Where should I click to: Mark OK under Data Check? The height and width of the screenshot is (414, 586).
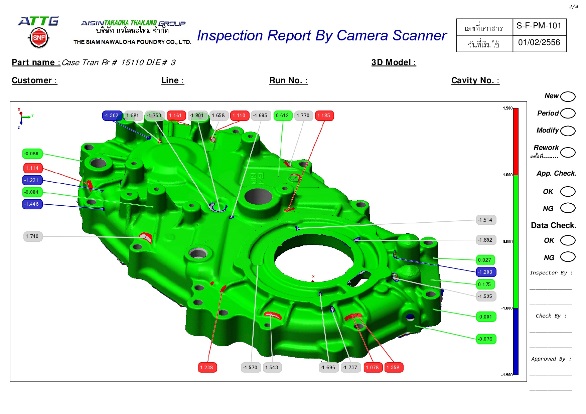[x=568, y=240]
